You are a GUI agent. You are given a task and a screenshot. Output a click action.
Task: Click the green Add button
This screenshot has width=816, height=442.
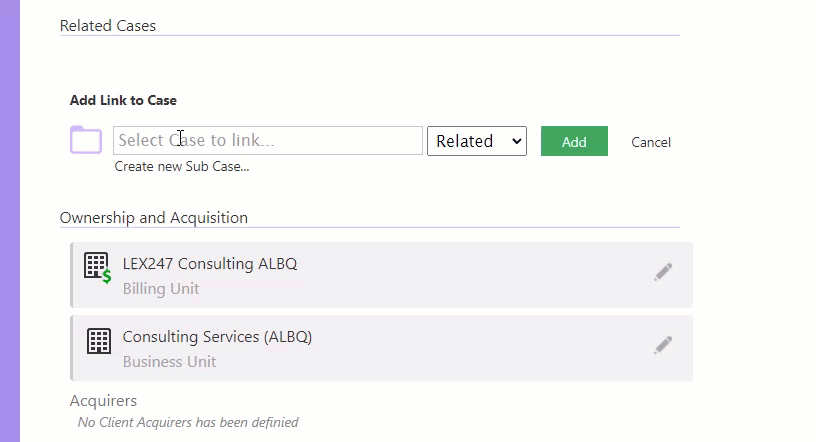tap(574, 141)
